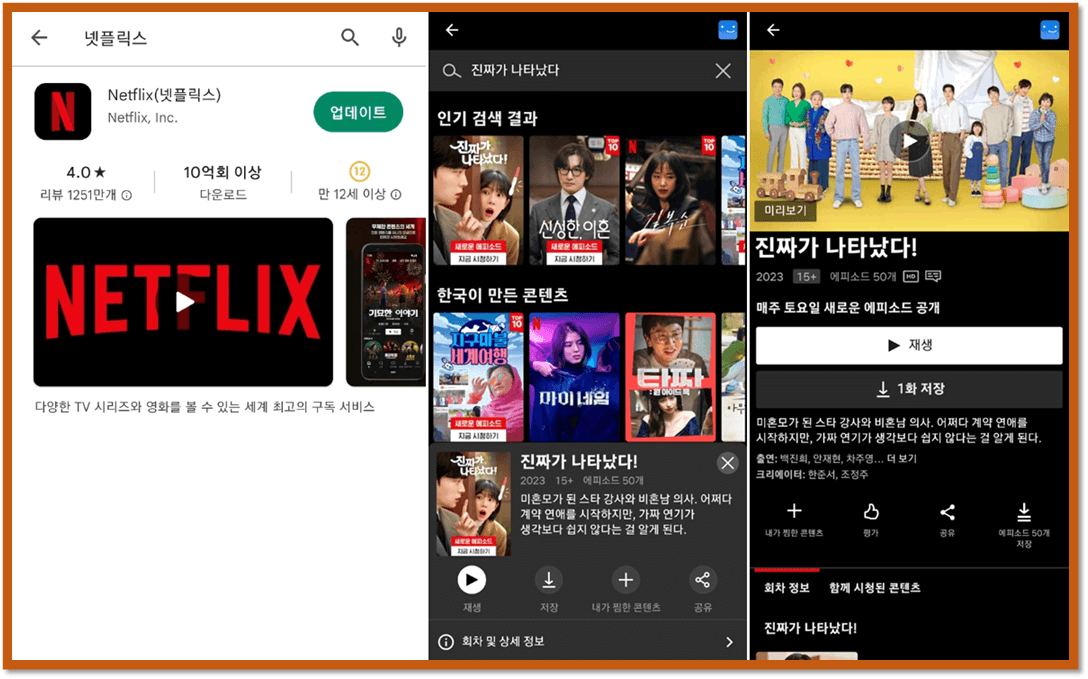Tap the 공유 share icon in the preview card
Viewport: 1088px width, 679px height.
point(702,580)
